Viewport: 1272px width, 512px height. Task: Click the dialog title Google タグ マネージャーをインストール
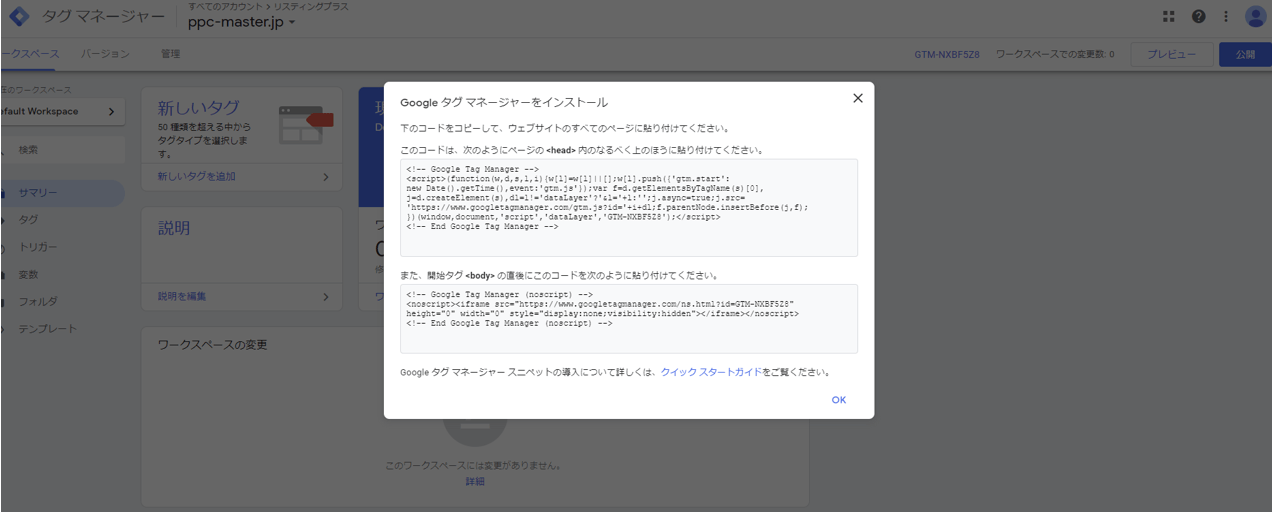504,102
